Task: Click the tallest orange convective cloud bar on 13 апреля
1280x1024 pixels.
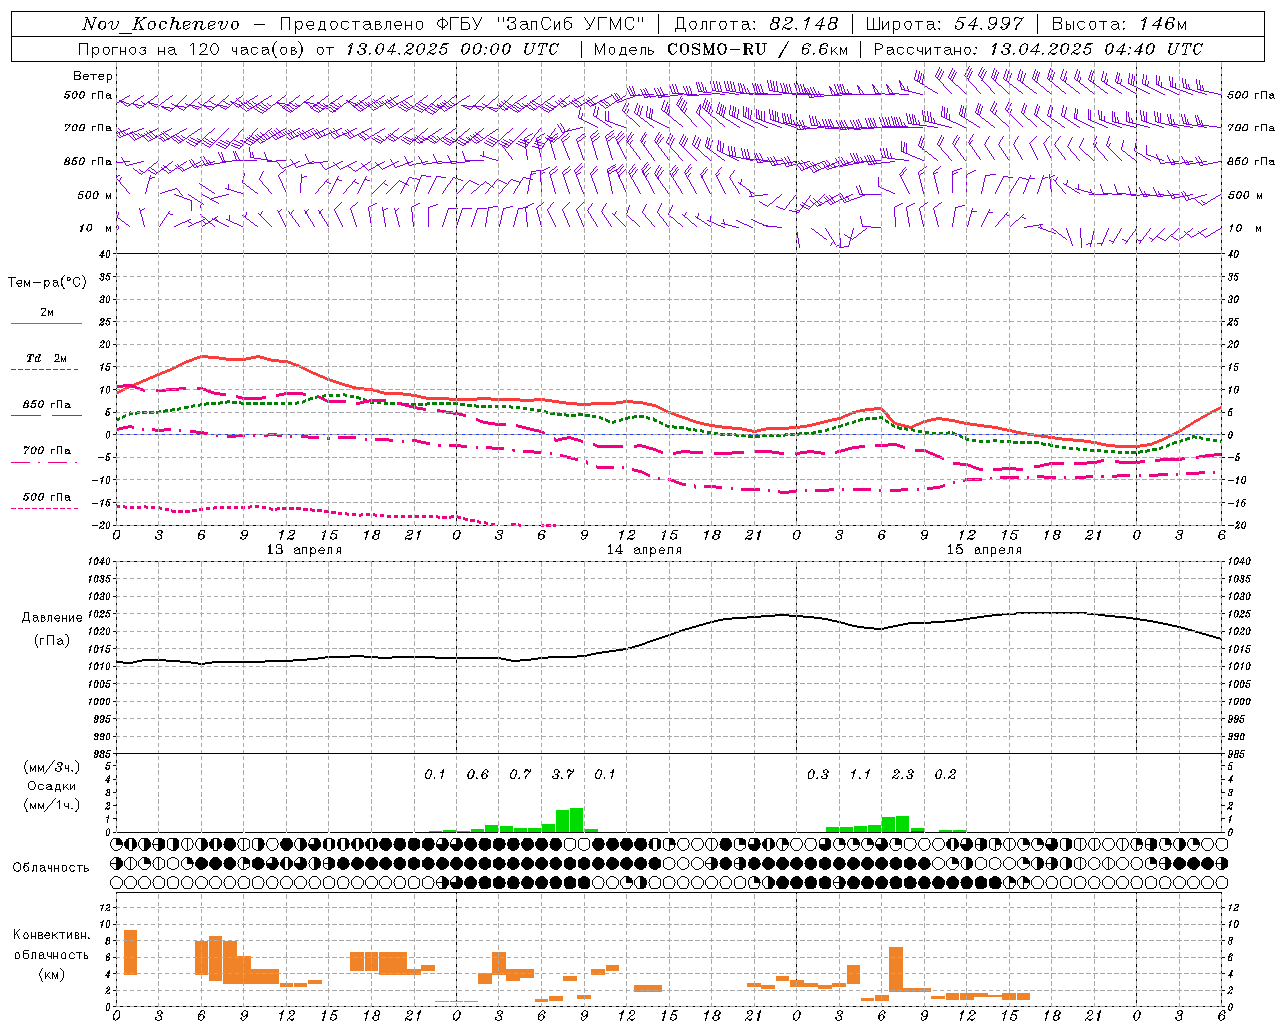Action: pos(130,952)
